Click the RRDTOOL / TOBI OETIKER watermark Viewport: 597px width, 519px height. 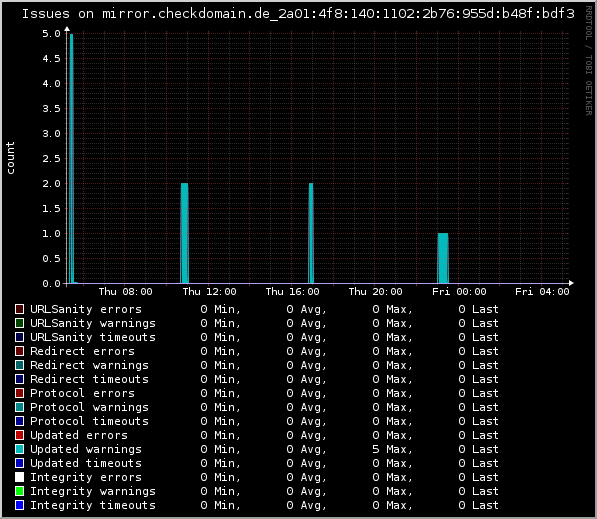pos(589,61)
